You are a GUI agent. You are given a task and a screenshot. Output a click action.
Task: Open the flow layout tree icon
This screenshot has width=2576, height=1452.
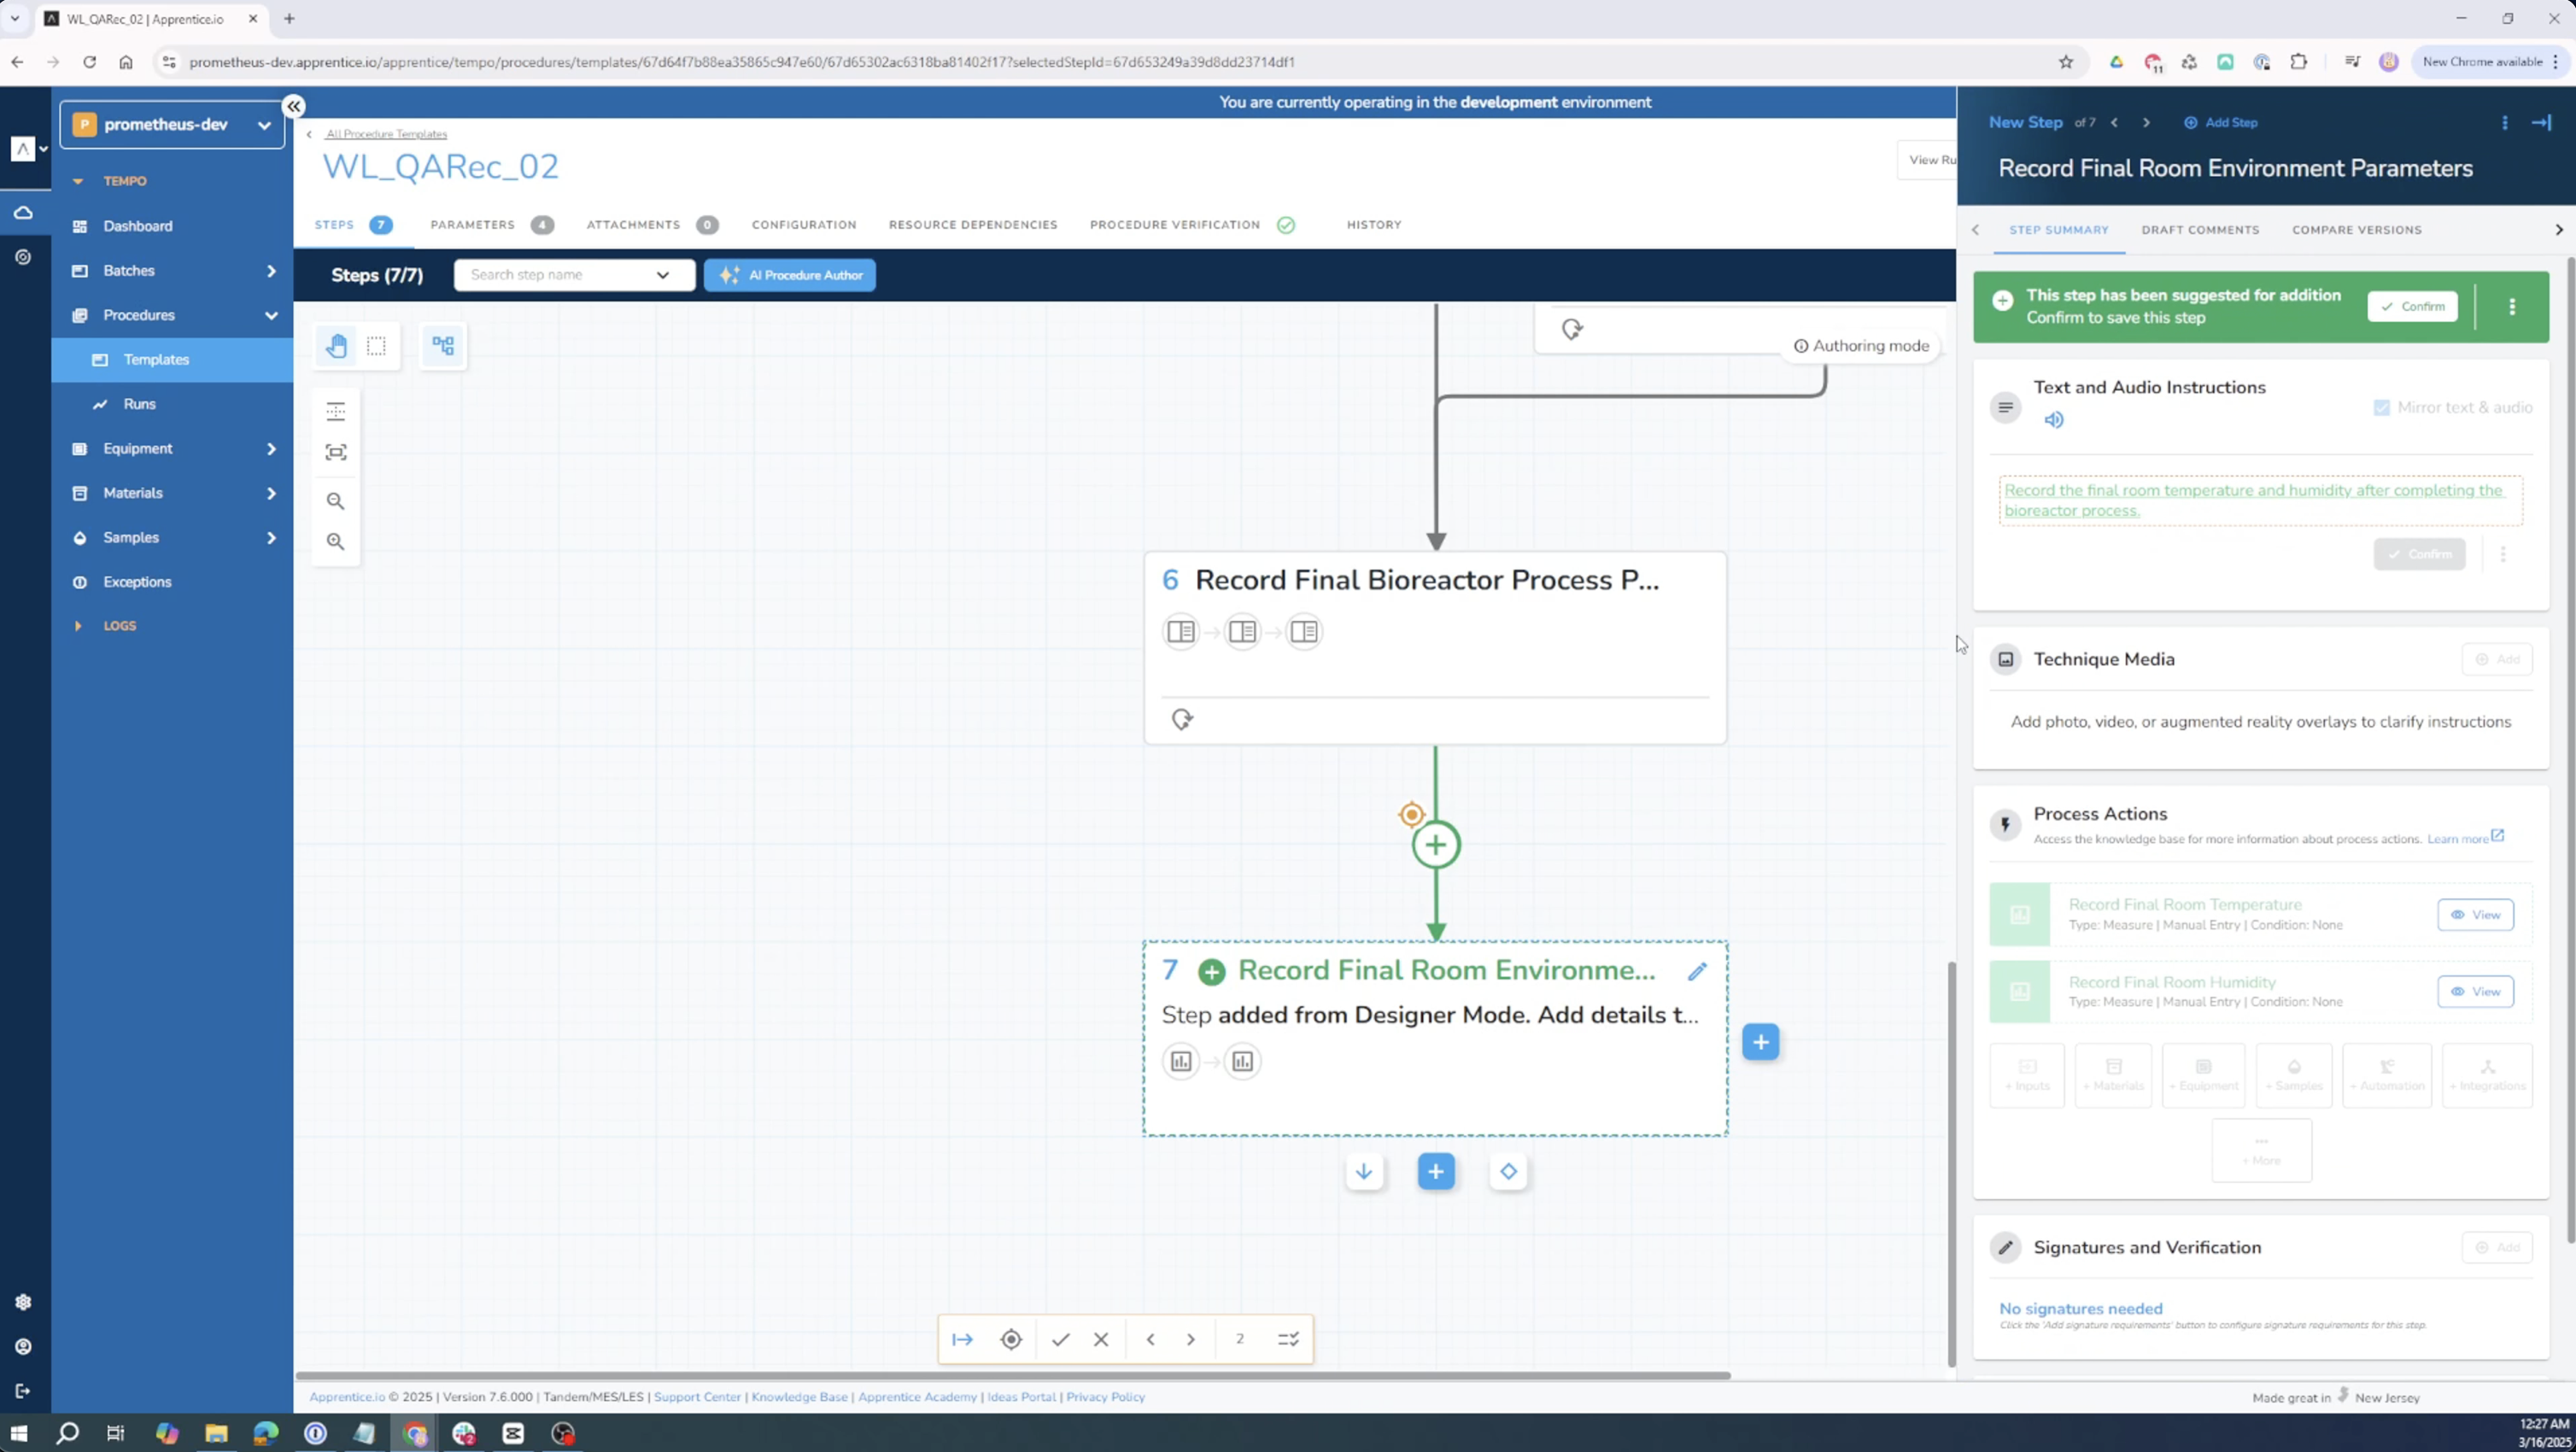click(x=443, y=346)
